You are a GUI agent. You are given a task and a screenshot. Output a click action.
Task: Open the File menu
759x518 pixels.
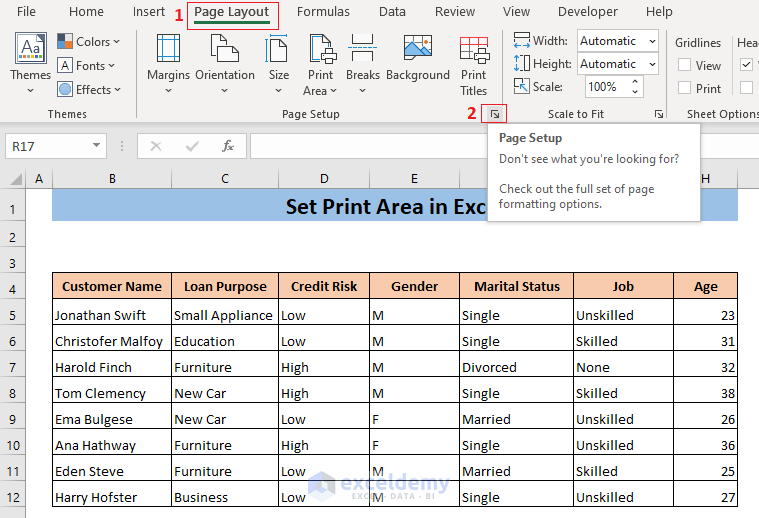tap(27, 12)
